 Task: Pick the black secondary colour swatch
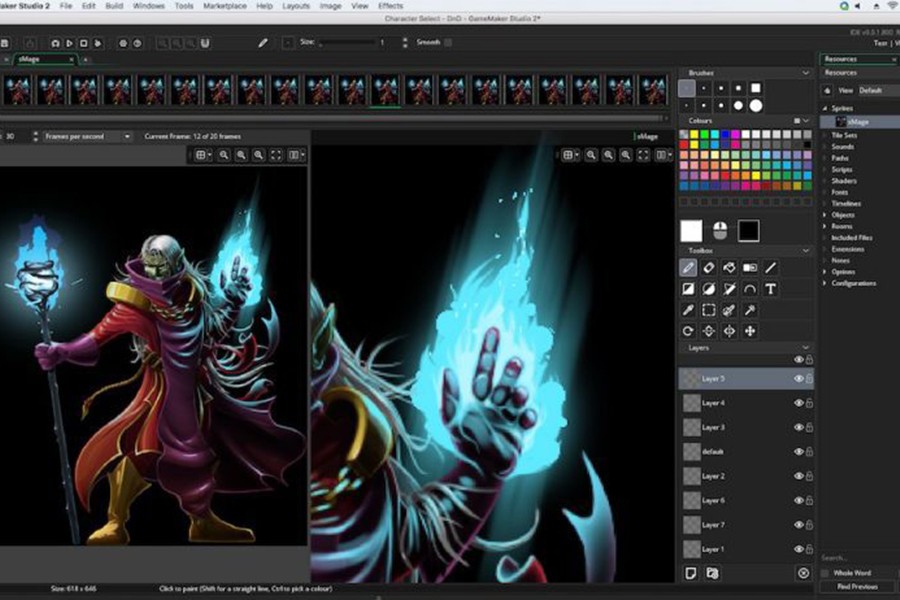pos(748,231)
